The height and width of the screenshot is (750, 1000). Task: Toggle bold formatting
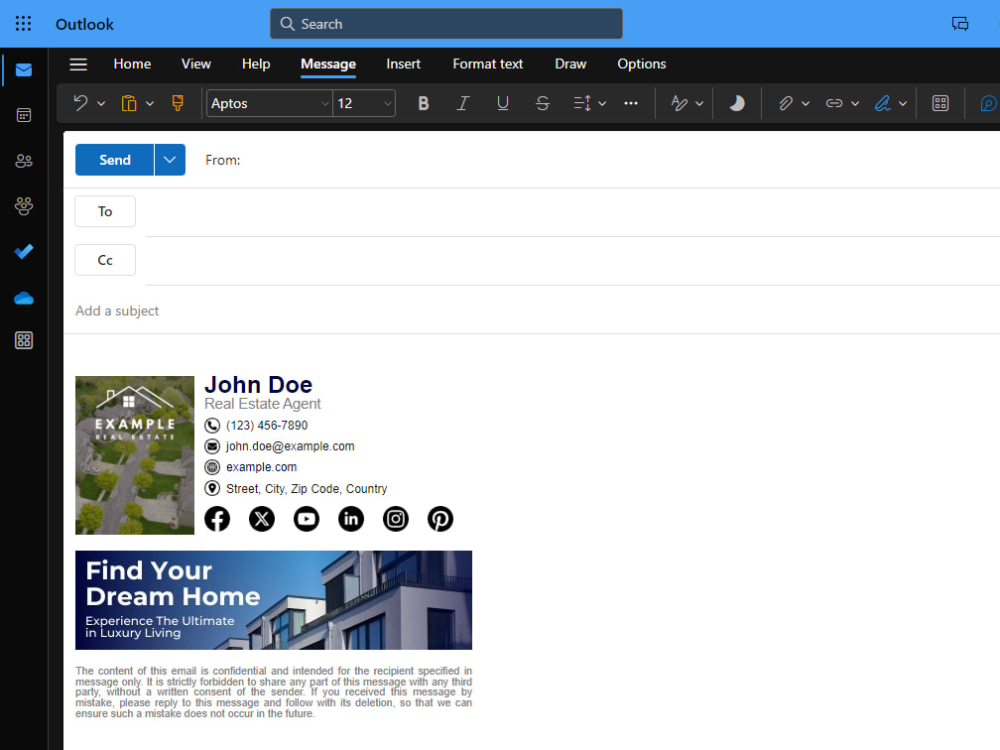click(x=423, y=103)
